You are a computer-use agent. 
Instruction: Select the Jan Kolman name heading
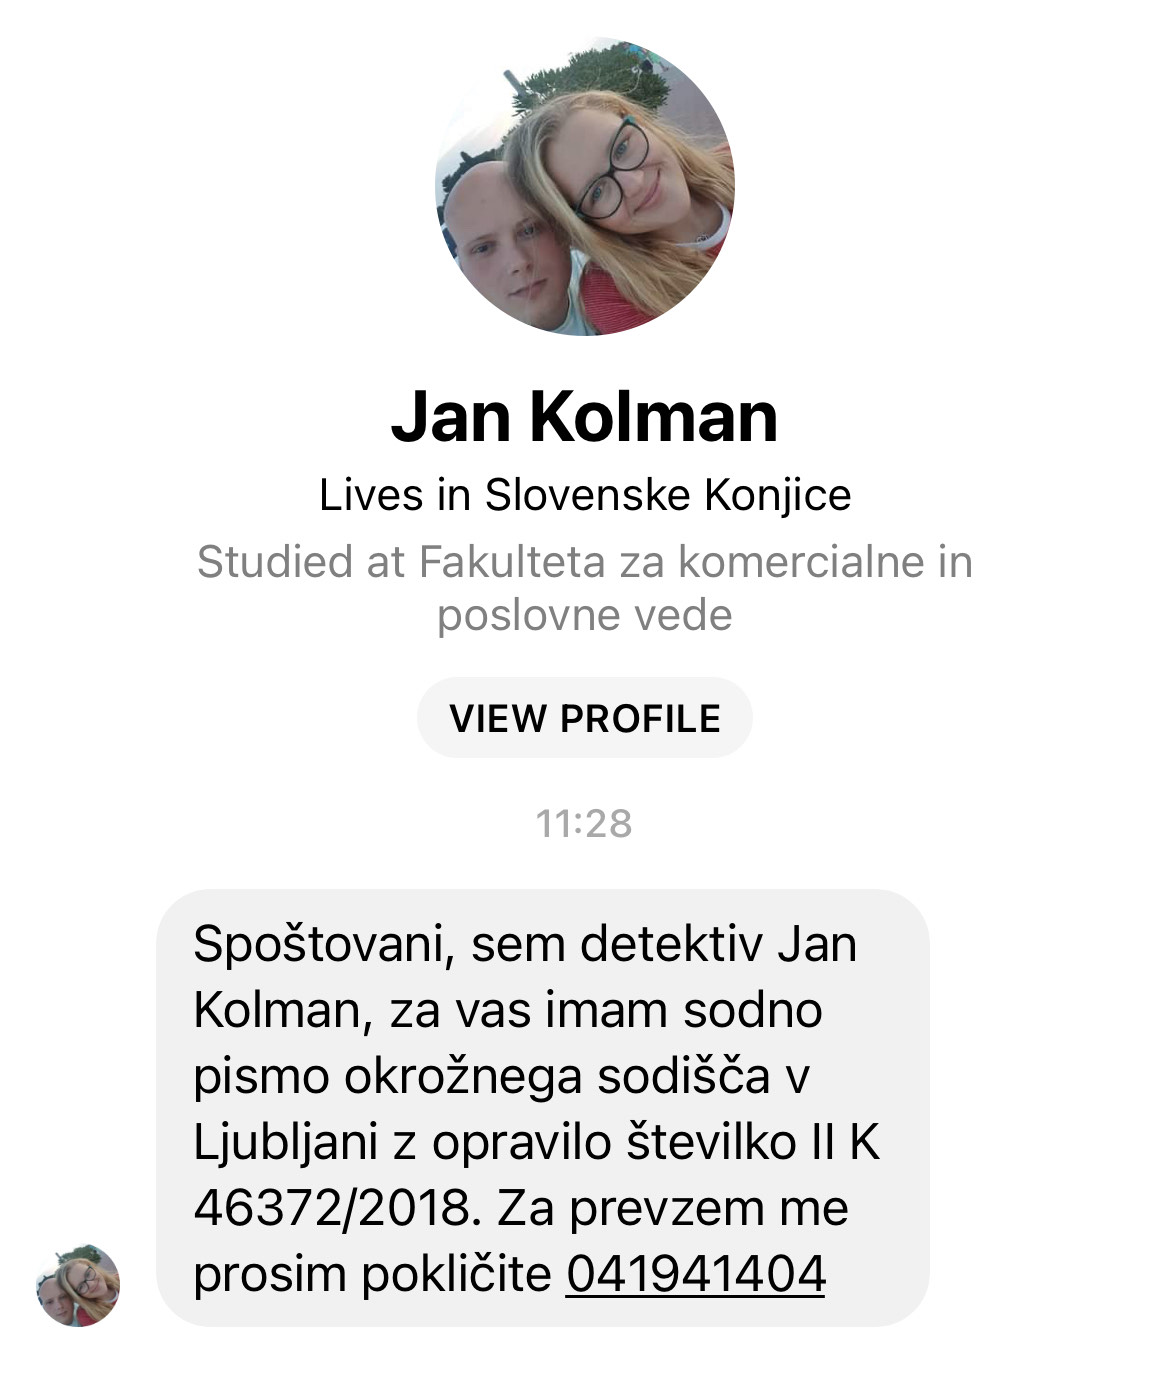point(584,416)
